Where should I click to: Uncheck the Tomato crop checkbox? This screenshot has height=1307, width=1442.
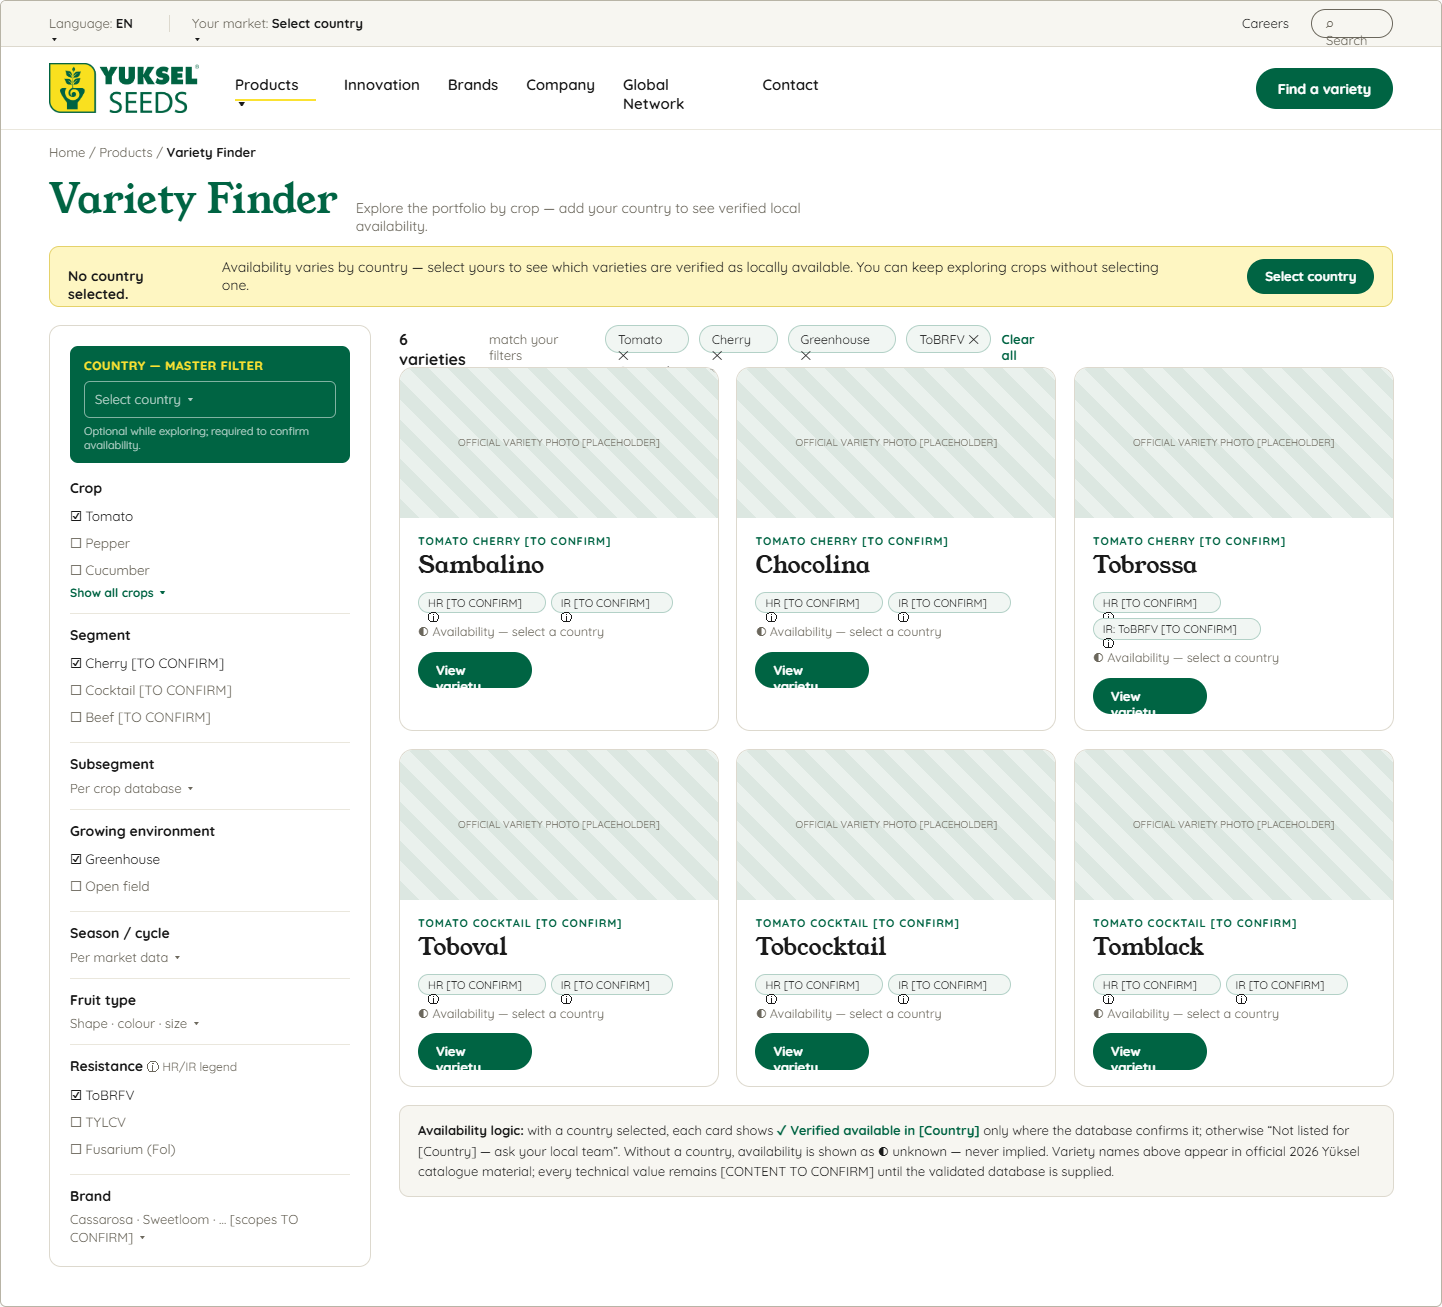[76, 516]
